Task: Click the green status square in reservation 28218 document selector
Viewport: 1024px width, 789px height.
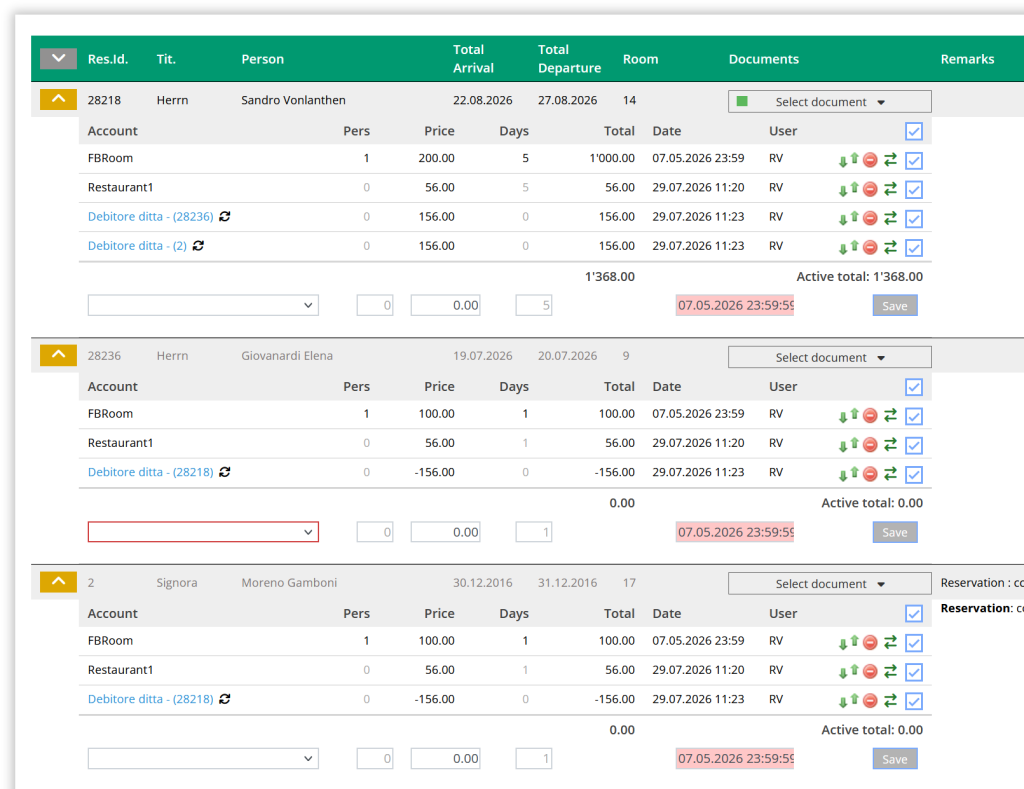Action: 742,101
